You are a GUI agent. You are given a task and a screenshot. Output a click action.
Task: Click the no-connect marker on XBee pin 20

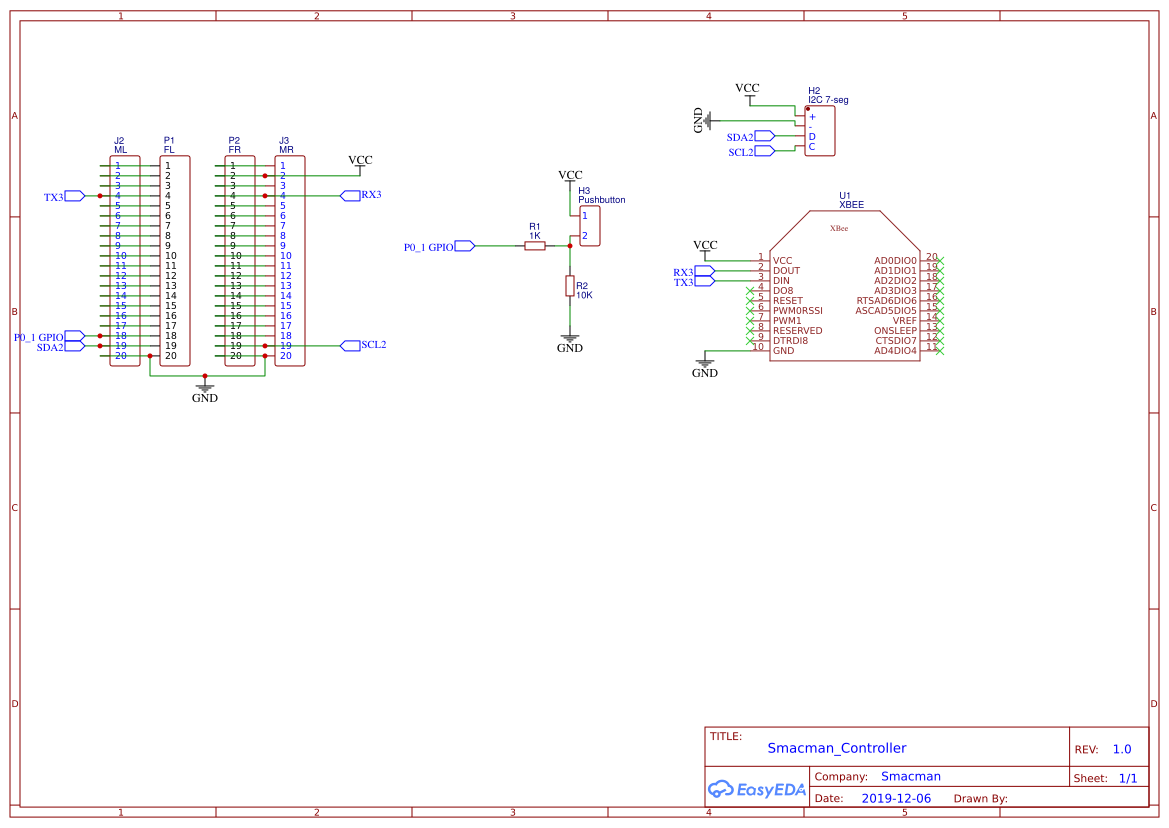(940, 261)
